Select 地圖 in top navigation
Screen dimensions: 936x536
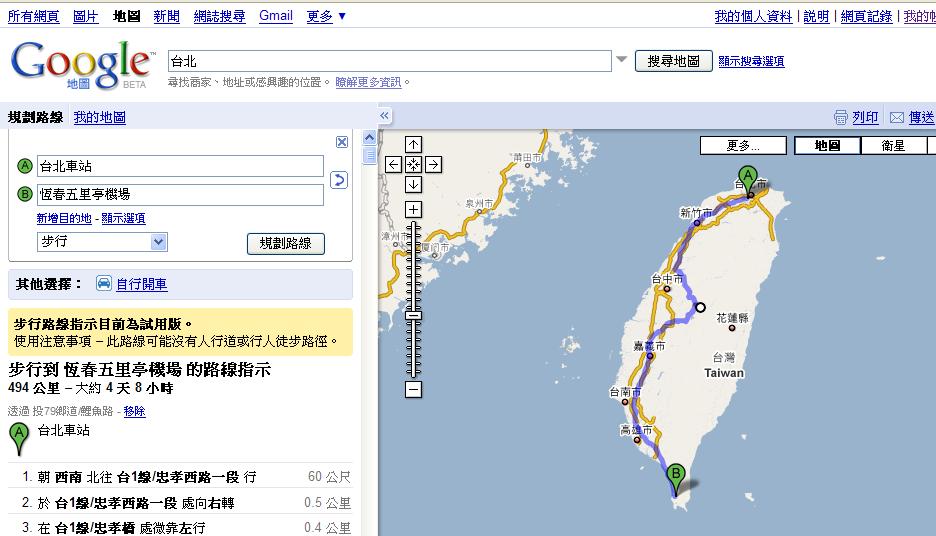pyautogui.click(x=127, y=16)
